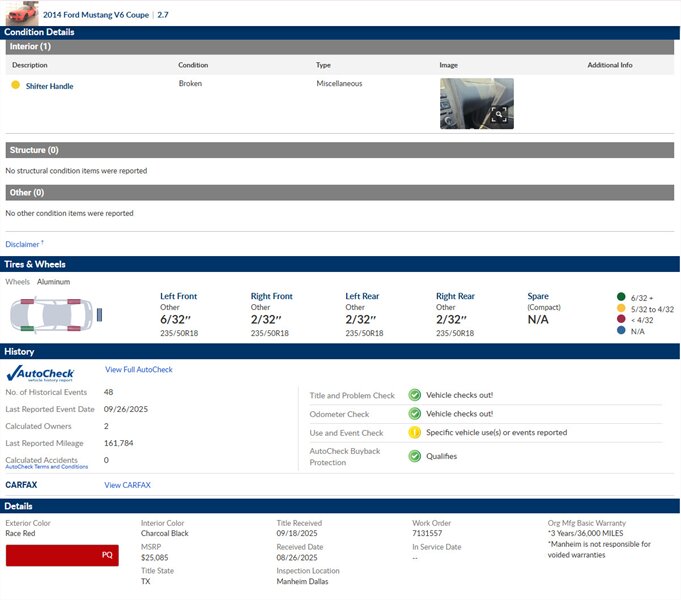Screen dimensions: 681x600
Task: Click the vehicle thumbnail in the header
Action: 20,13
